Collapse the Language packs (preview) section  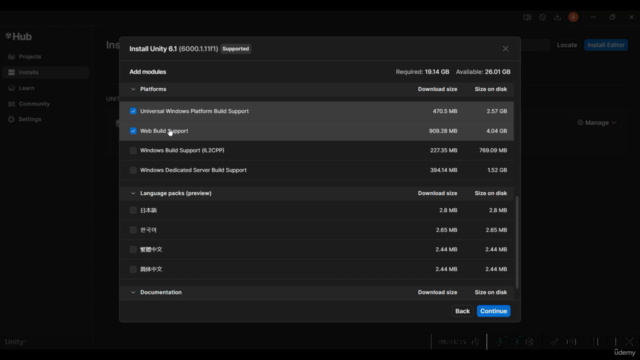(133, 193)
